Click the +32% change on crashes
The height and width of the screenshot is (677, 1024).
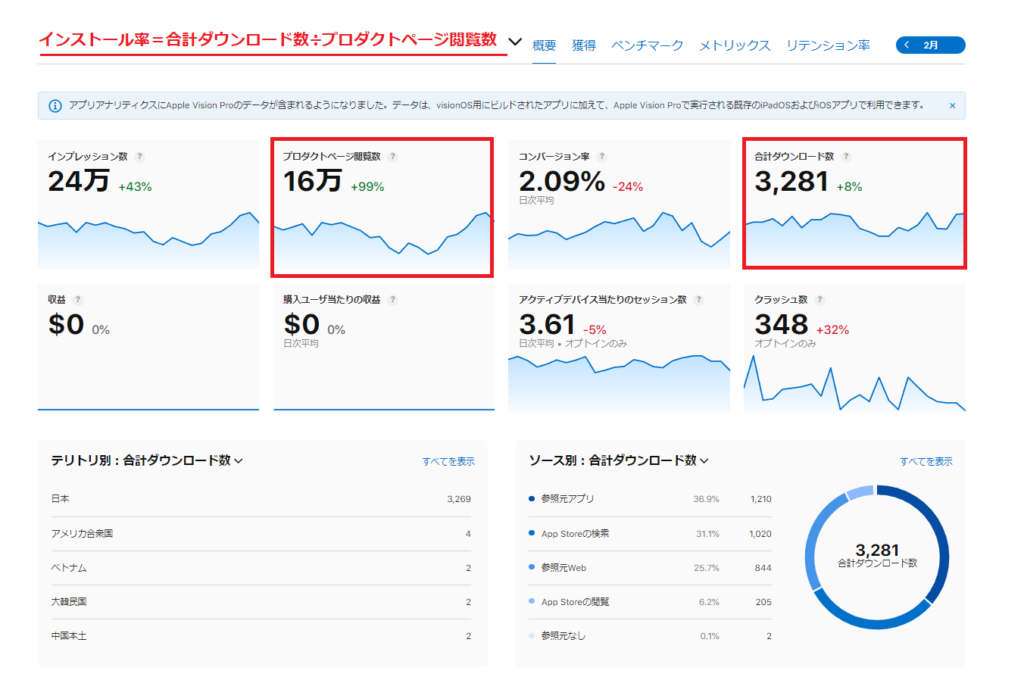point(833,330)
